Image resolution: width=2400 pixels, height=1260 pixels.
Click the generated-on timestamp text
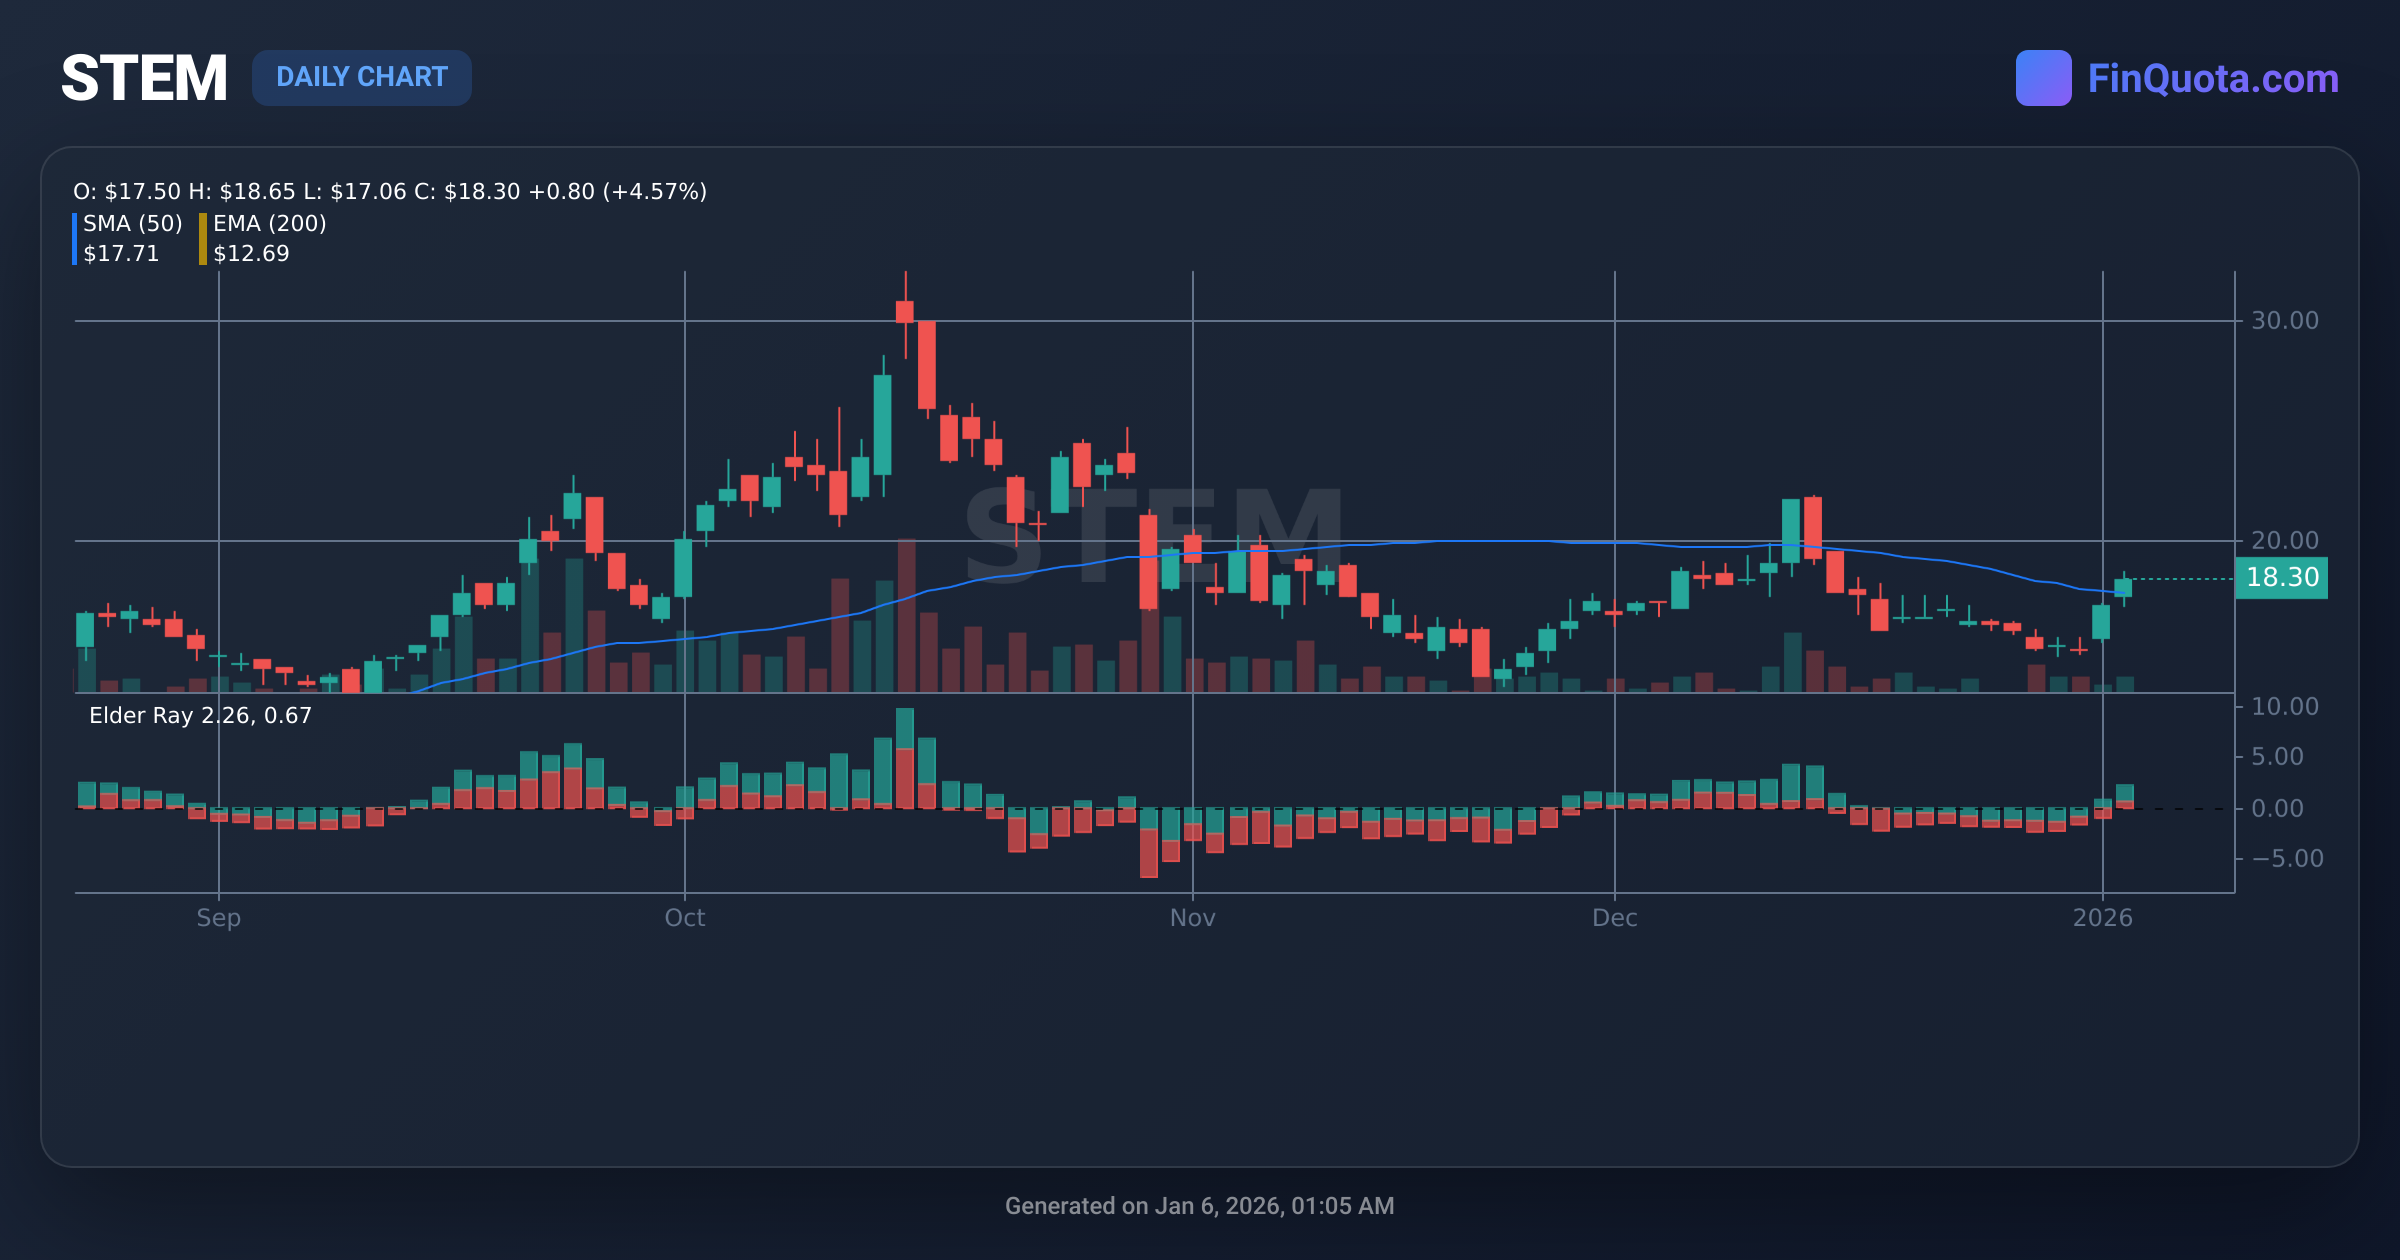1199,1206
